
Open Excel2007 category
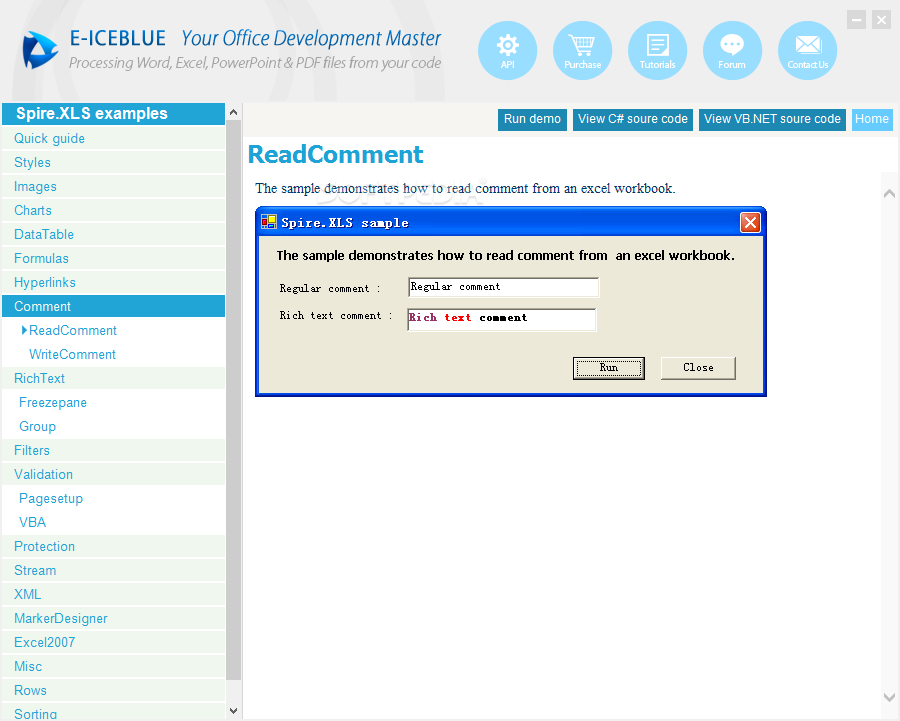coord(114,643)
